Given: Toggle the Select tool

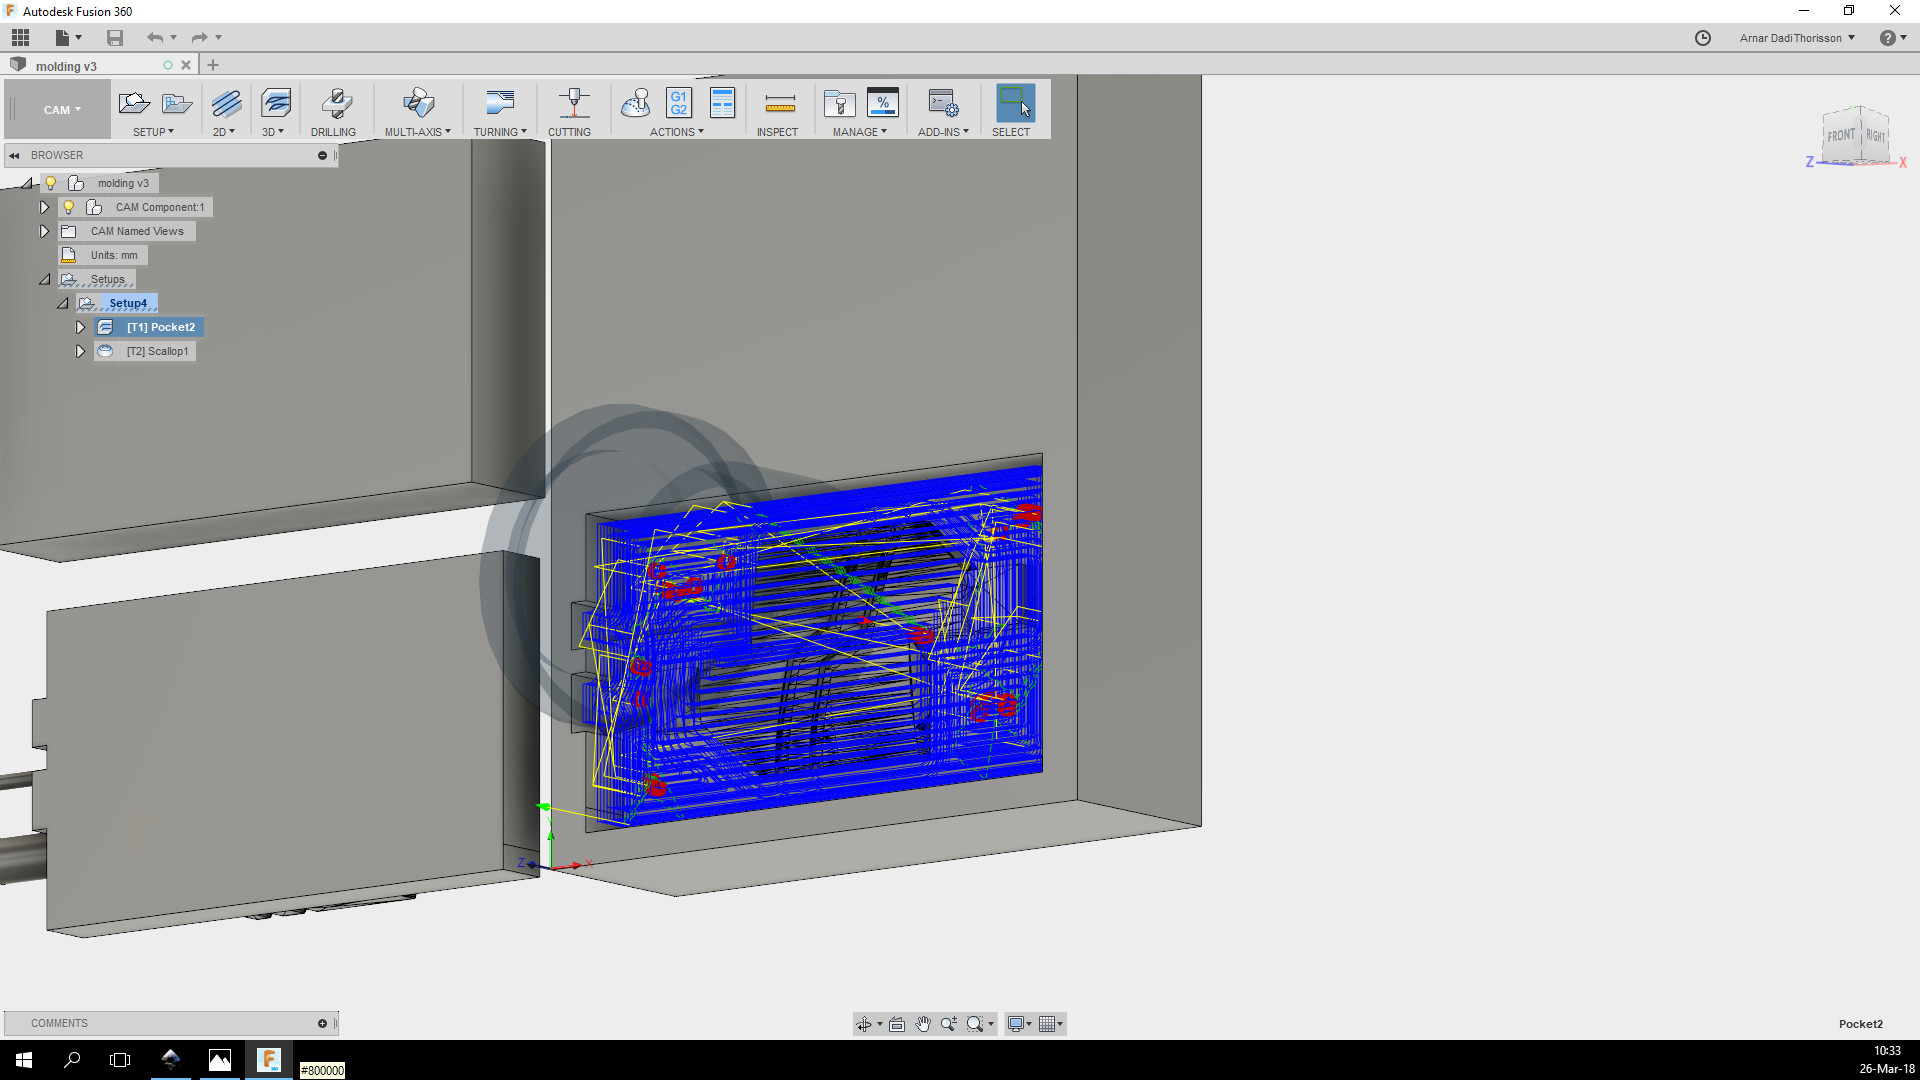Looking at the screenshot, I should pos(1014,104).
